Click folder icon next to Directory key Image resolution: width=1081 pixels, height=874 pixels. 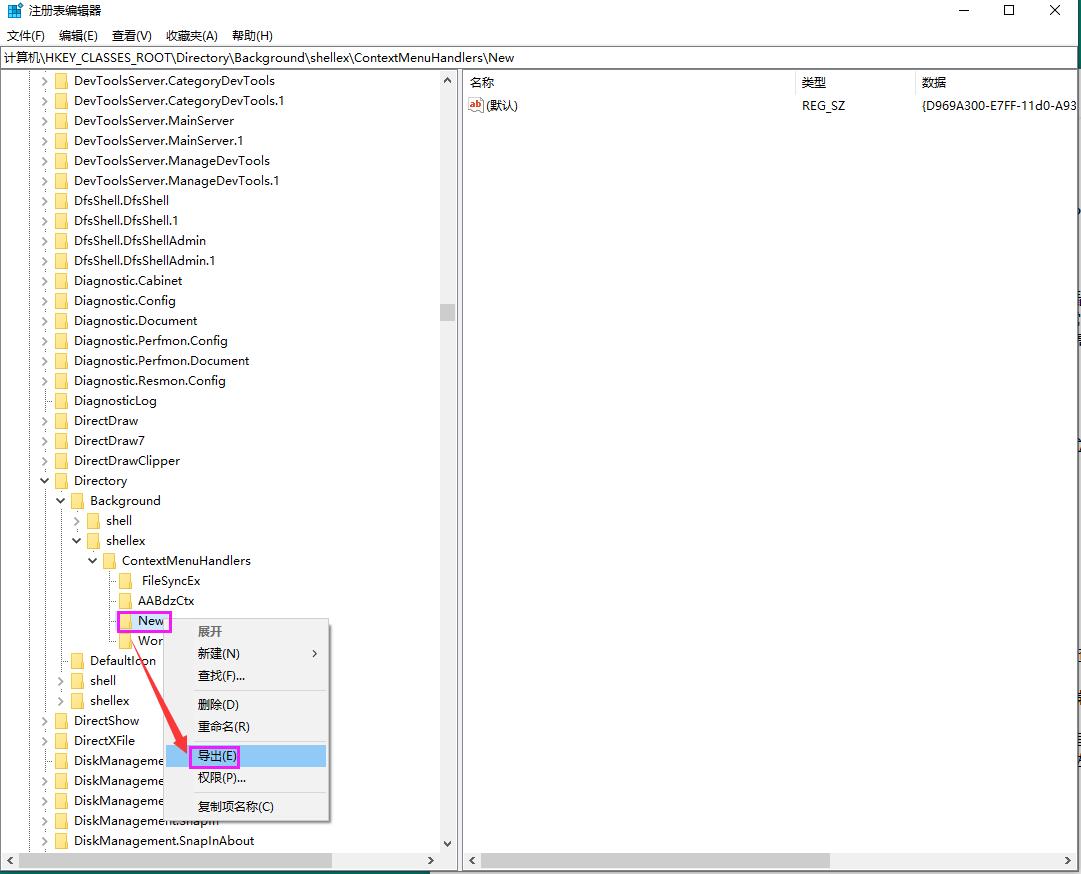[x=62, y=480]
